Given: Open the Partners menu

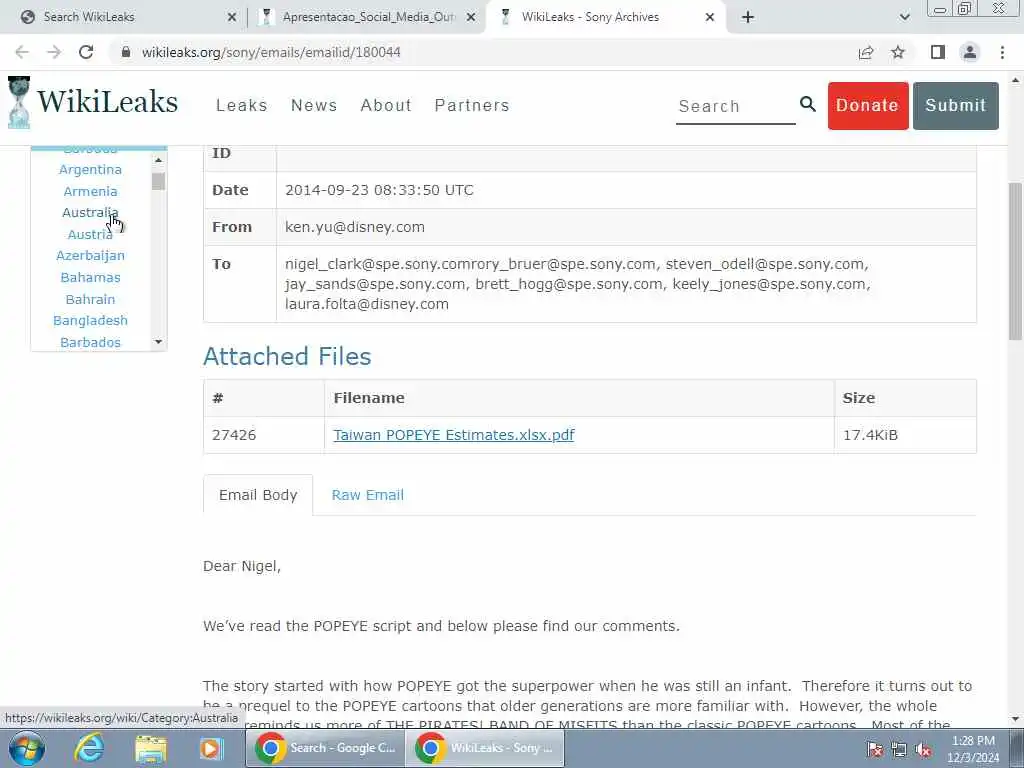Looking at the screenshot, I should (472, 105).
